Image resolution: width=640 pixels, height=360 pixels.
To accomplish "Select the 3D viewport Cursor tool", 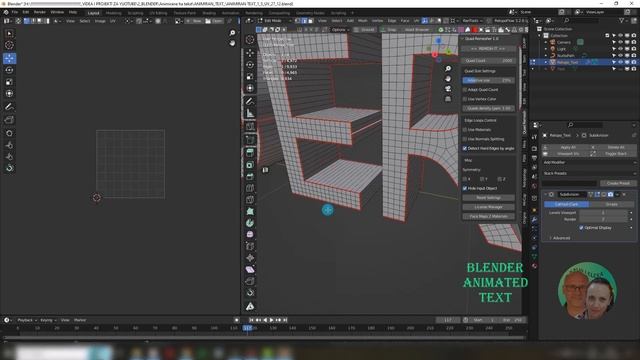I will pos(250,40).
